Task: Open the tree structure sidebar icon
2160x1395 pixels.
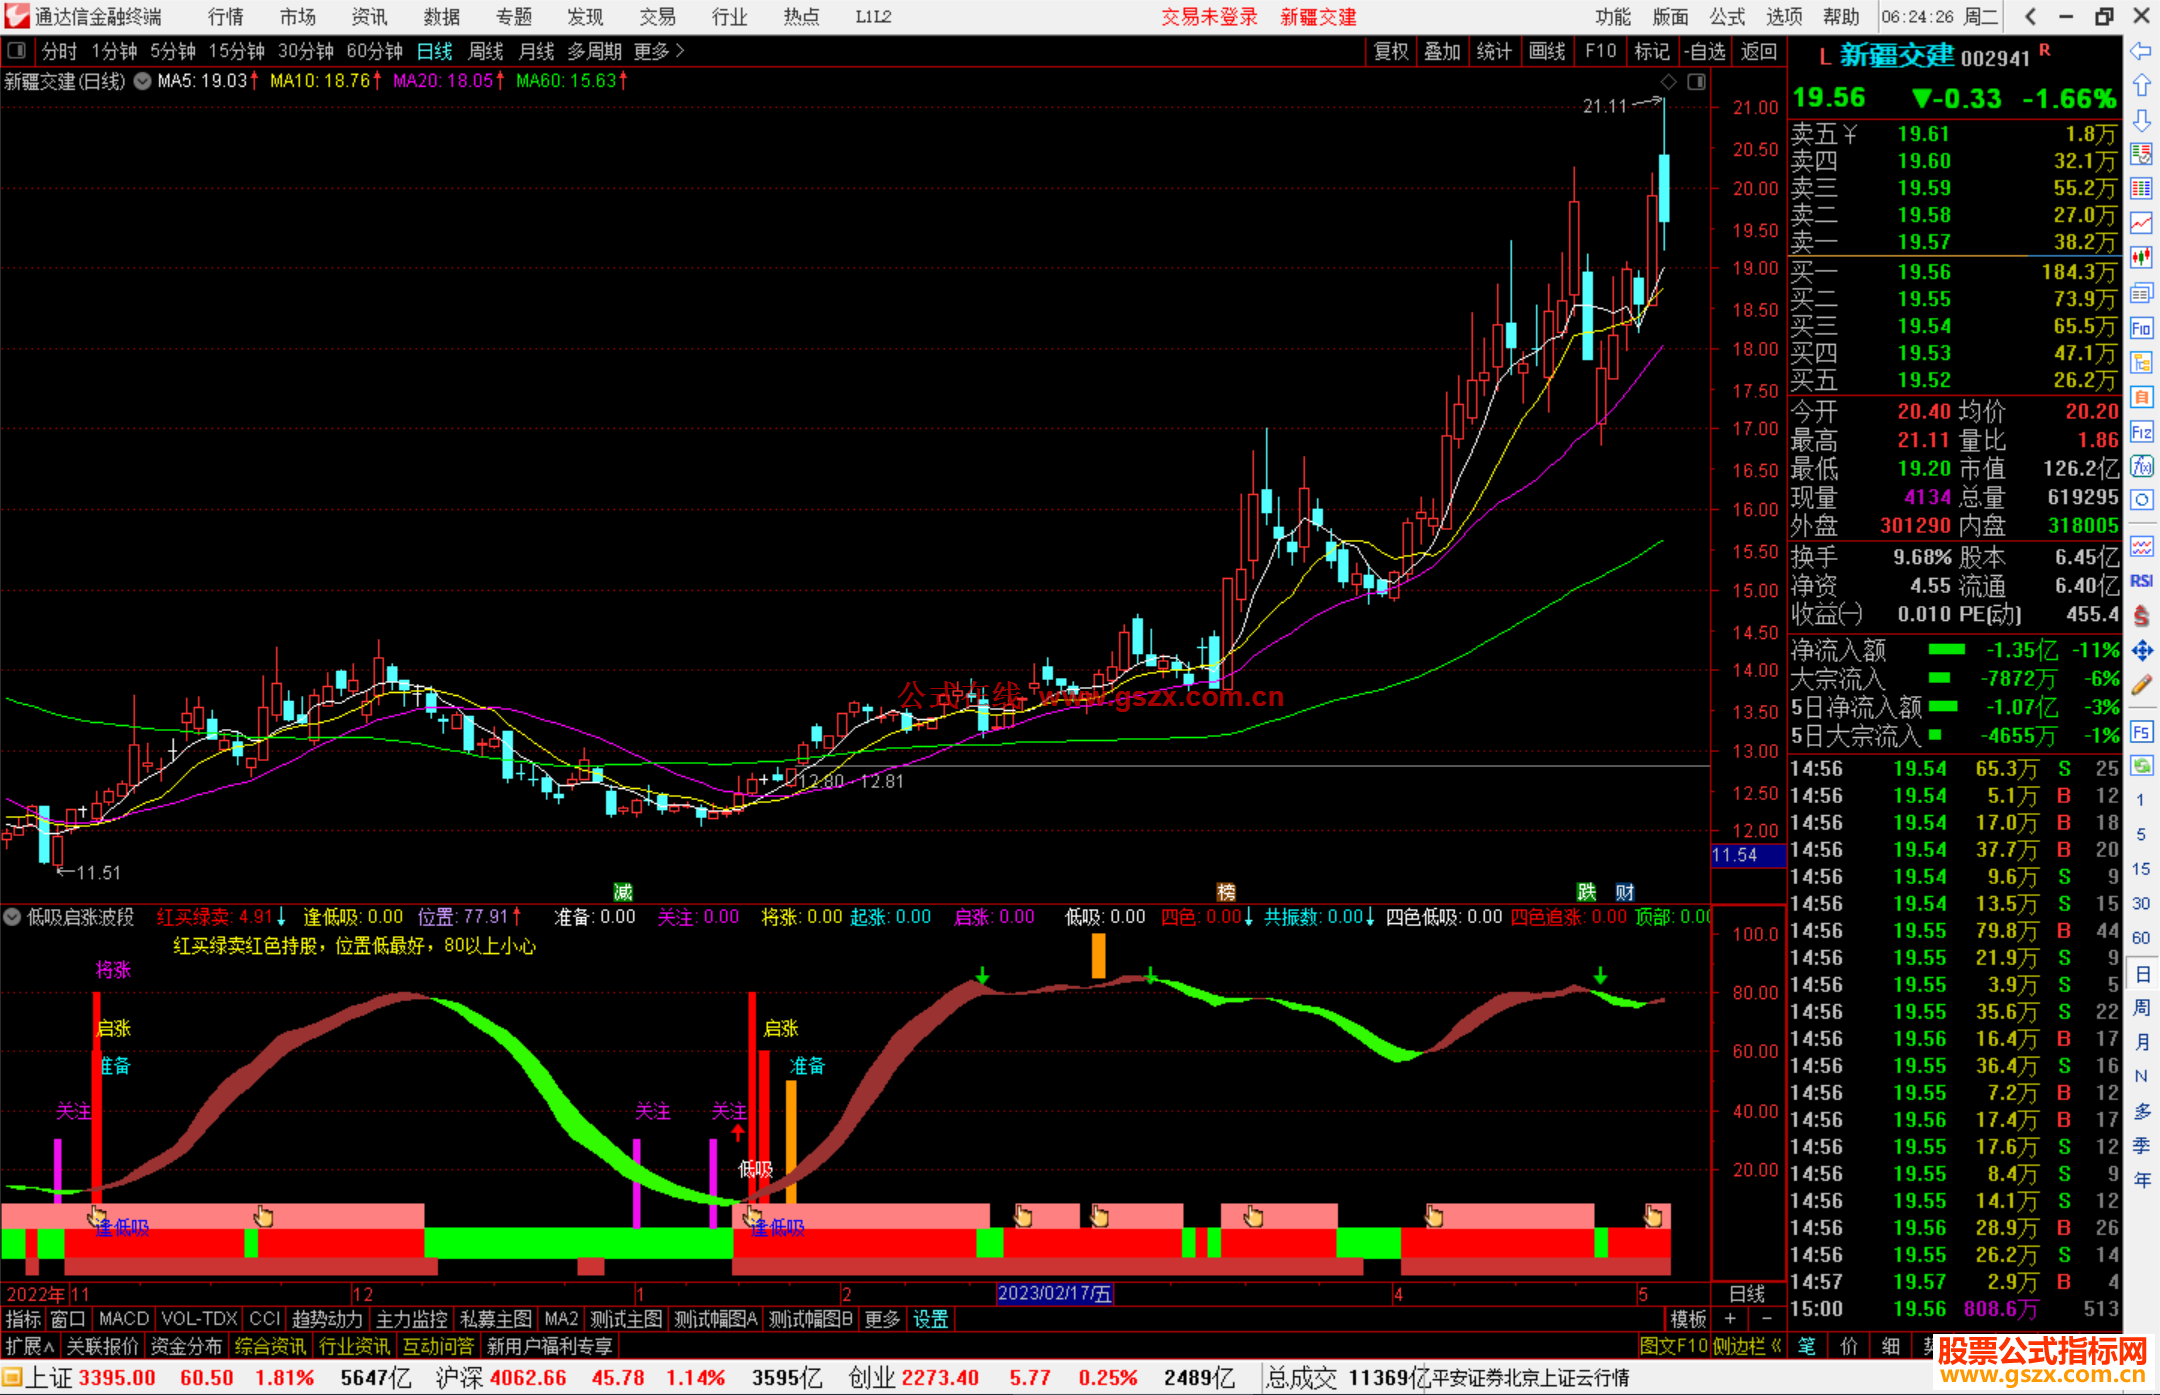Action: (2141, 362)
